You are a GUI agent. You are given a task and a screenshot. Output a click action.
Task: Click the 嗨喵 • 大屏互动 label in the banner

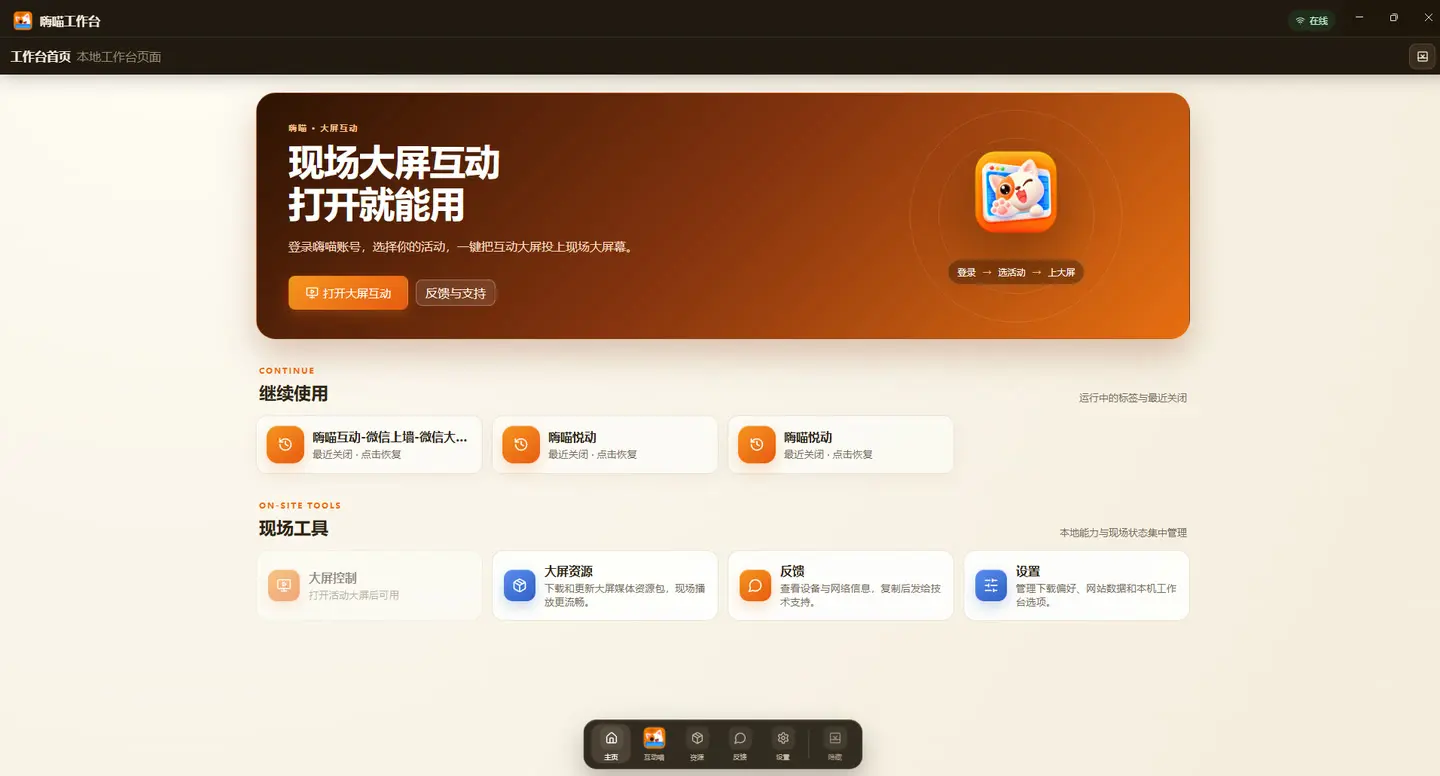pyautogui.click(x=323, y=128)
